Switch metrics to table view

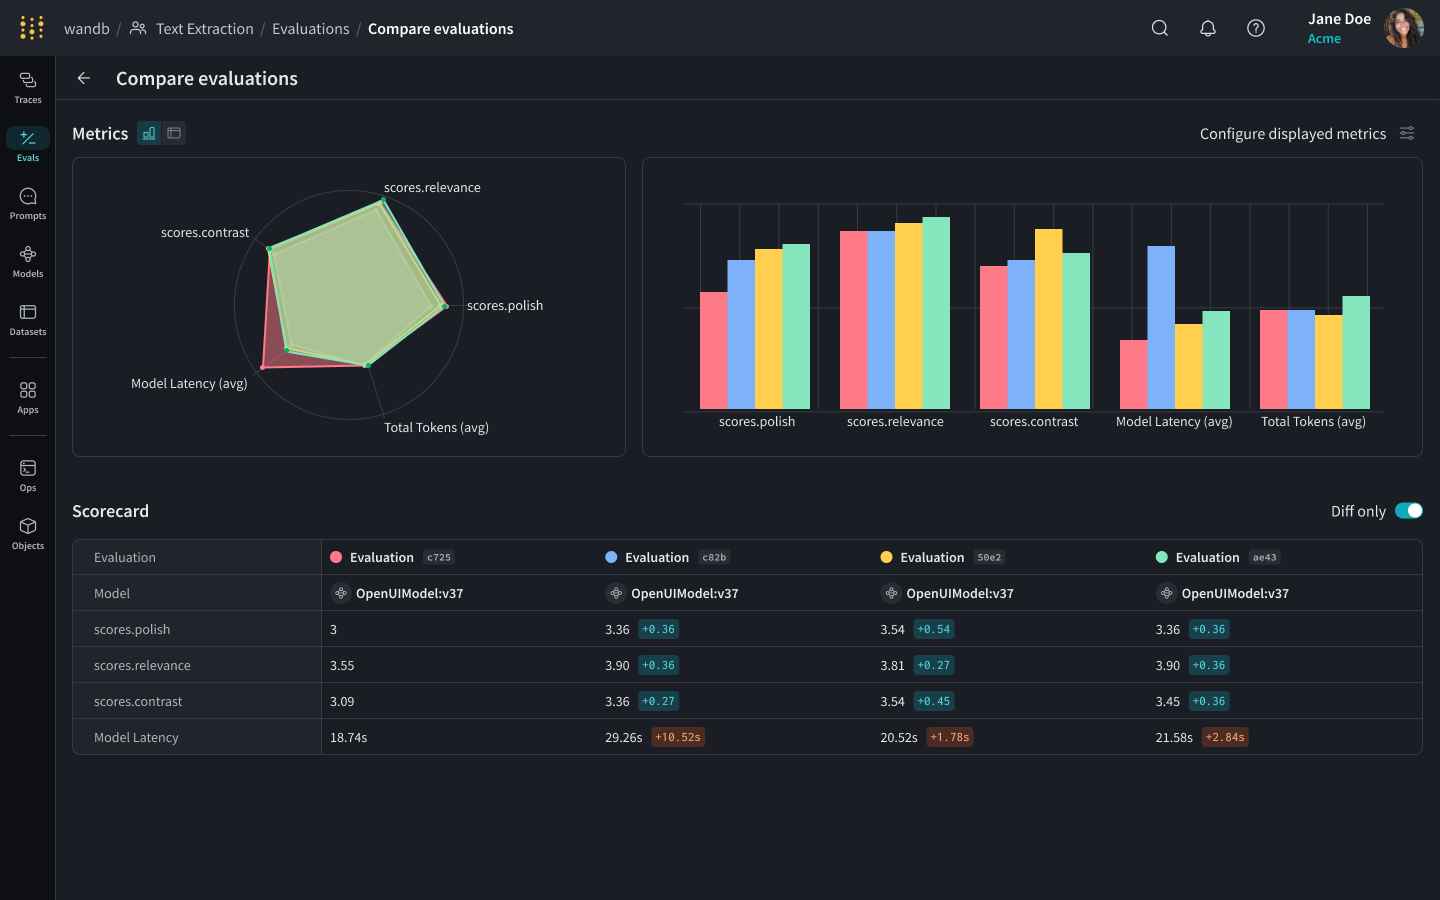pyautogui.click(x=174, y=132)
